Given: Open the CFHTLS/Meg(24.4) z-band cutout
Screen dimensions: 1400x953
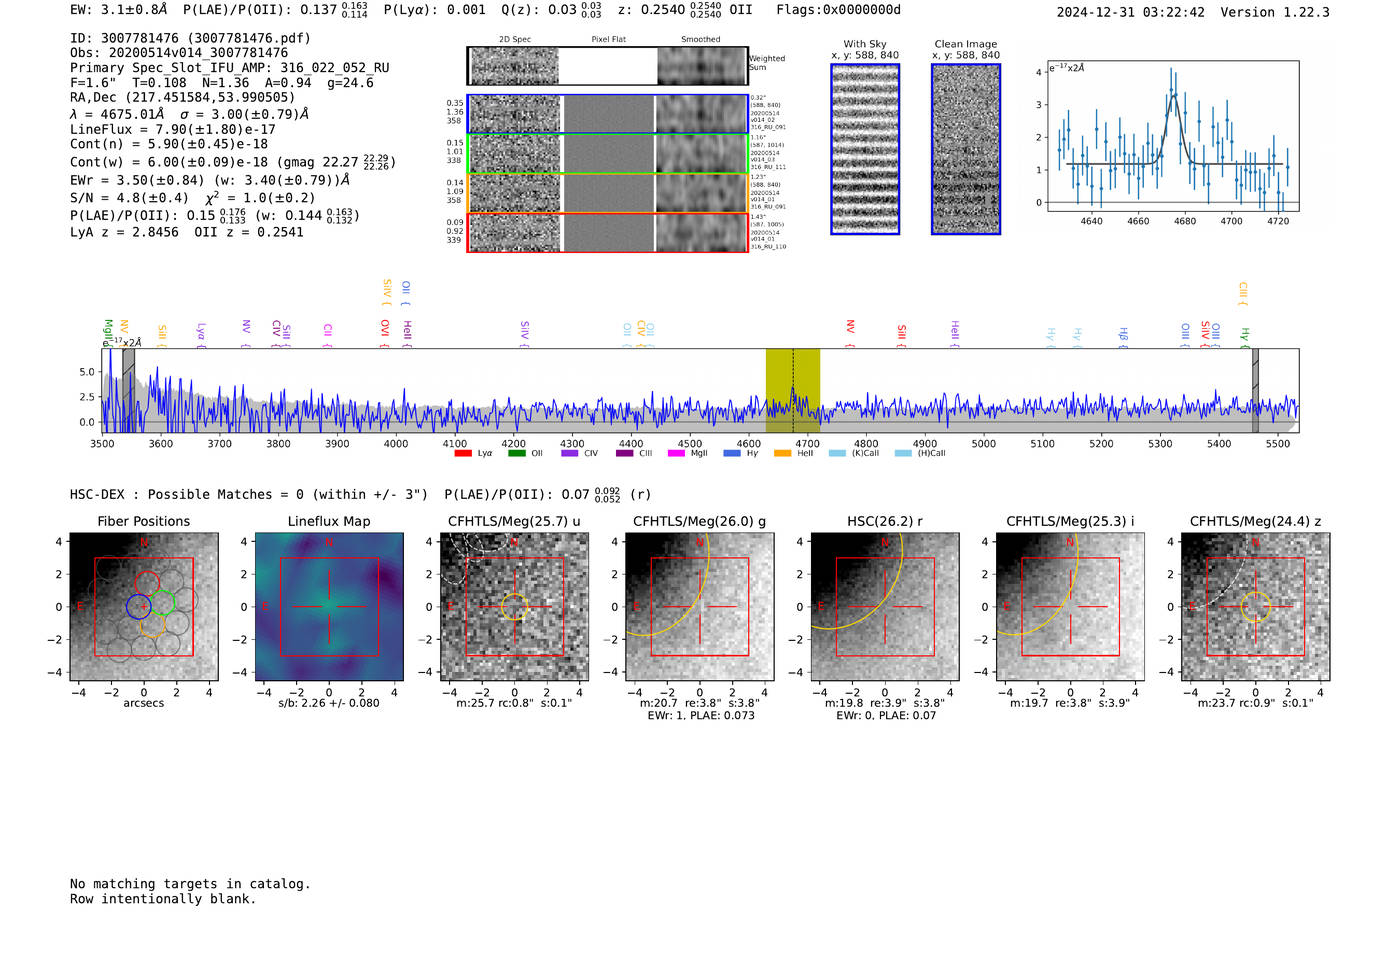Looking at the screenshot, I should coord(1256,607).
